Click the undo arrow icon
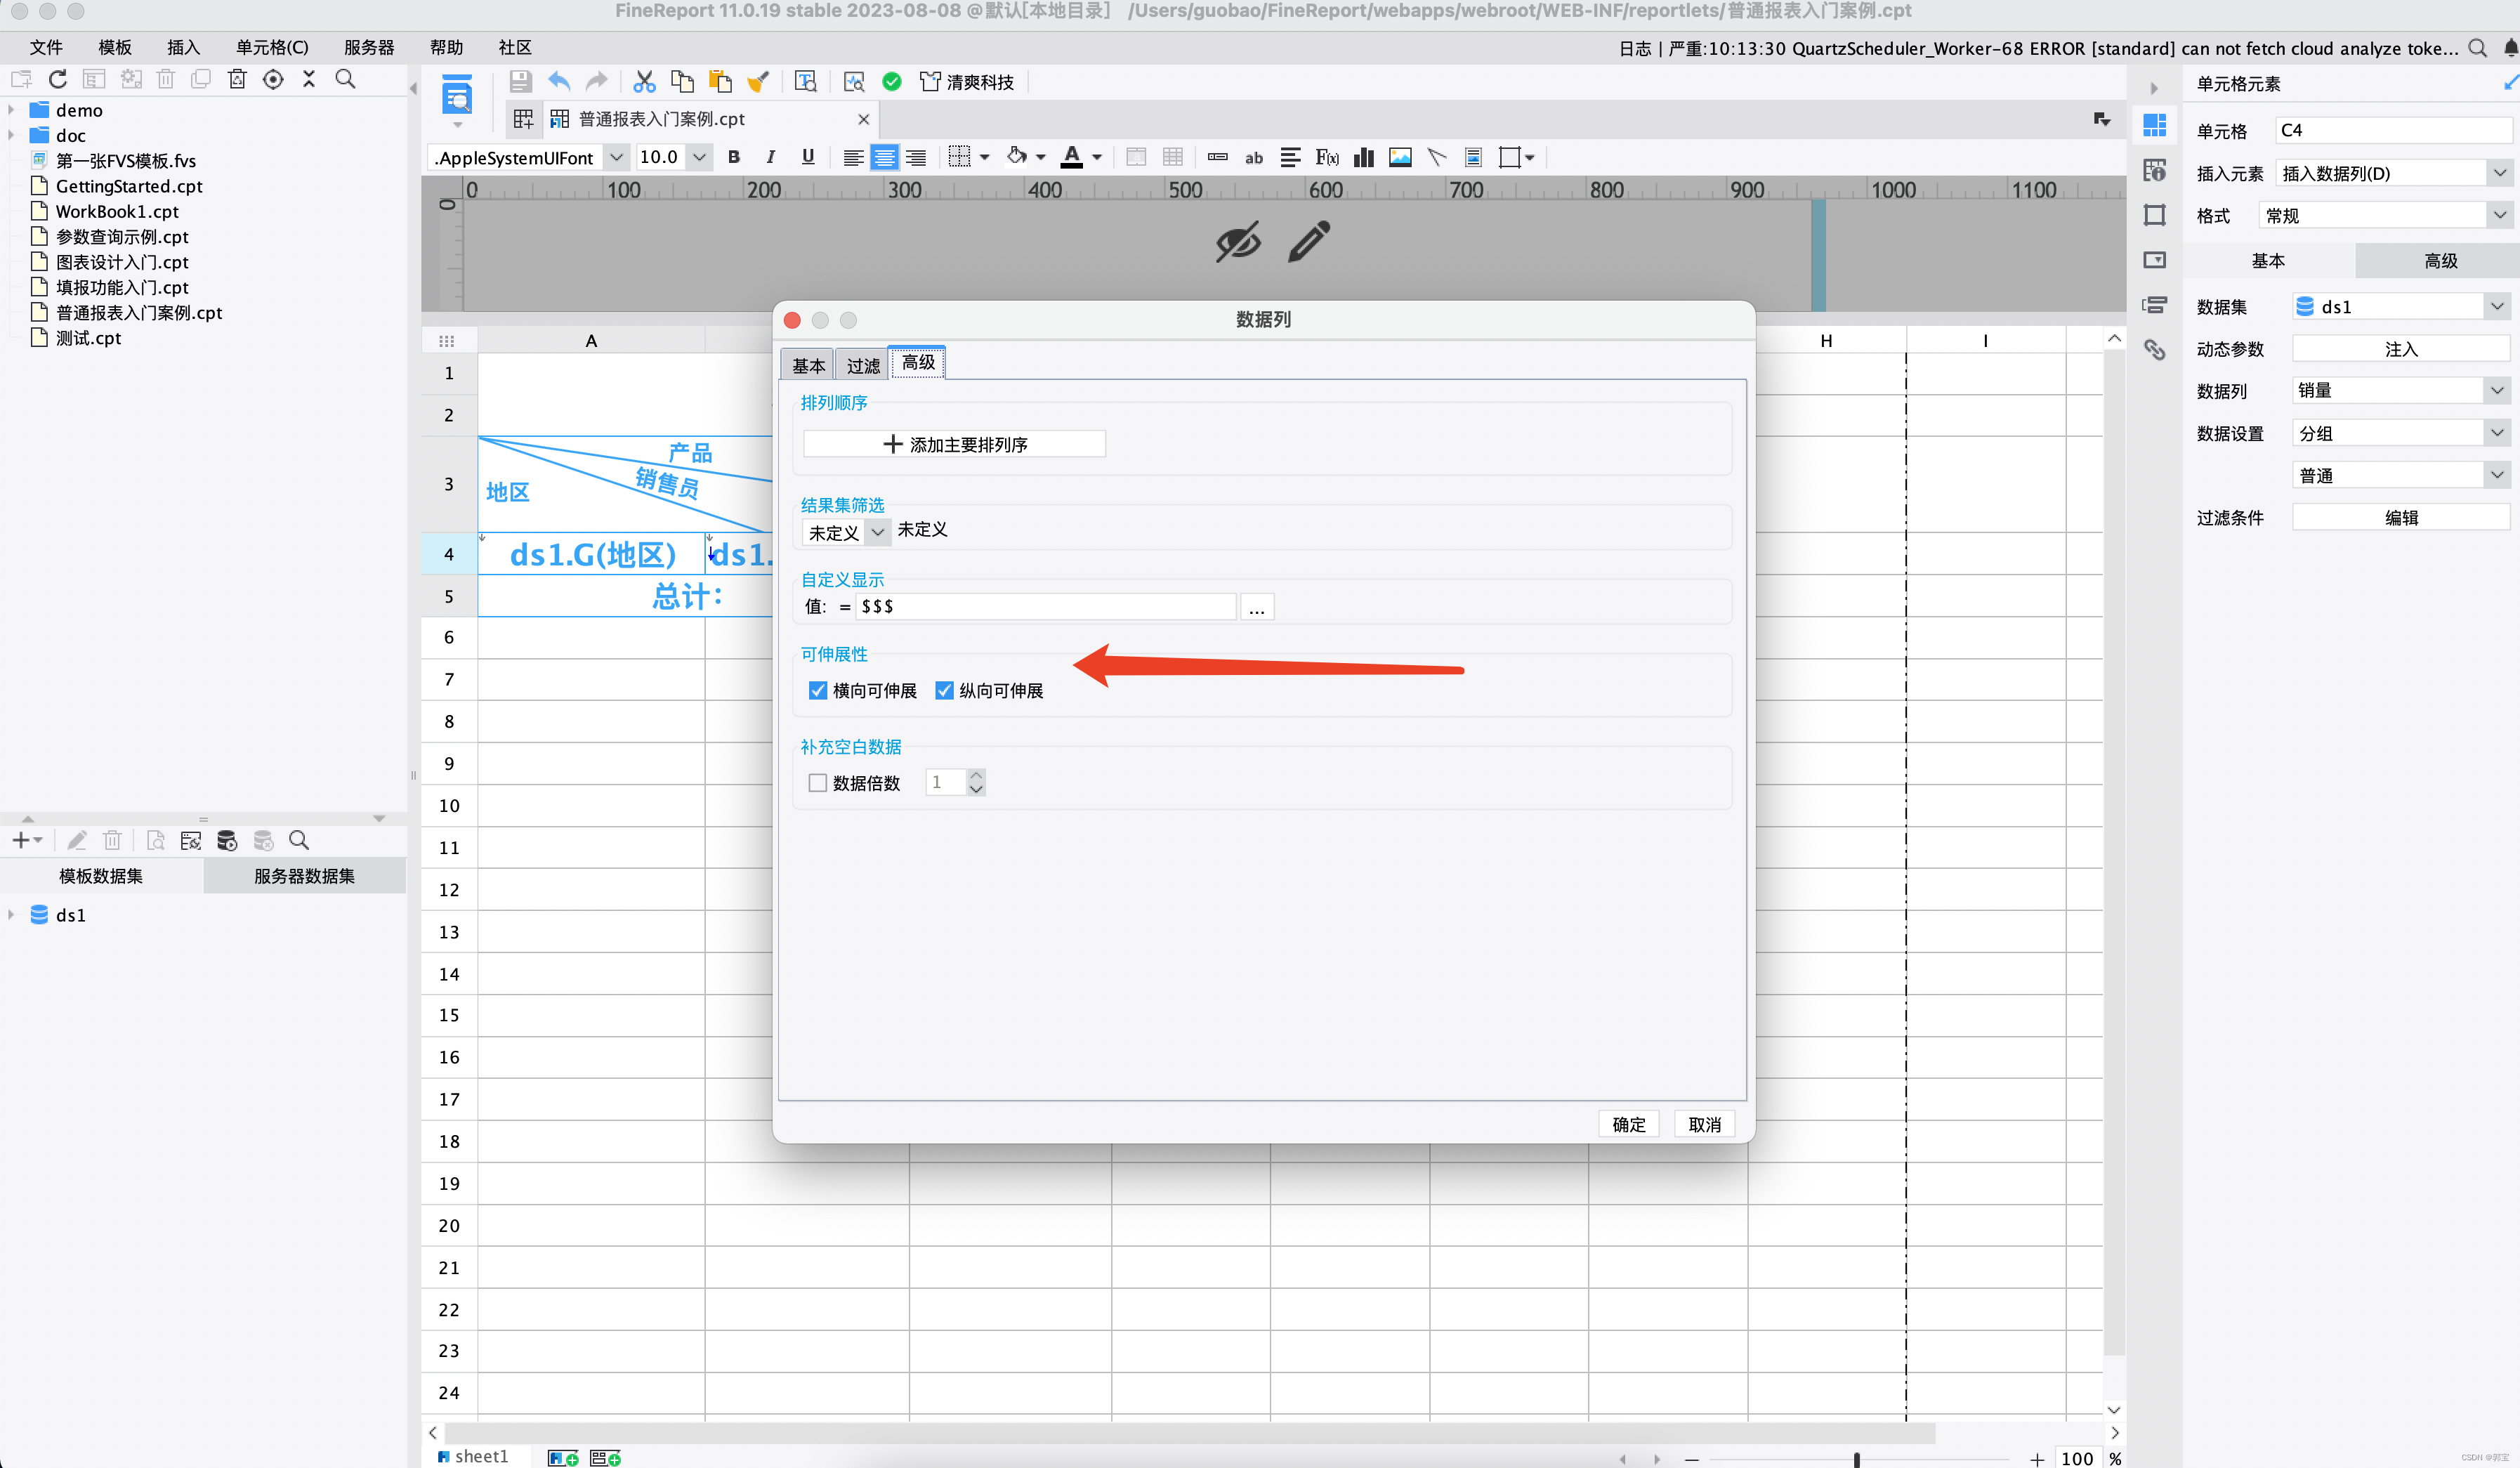 point(559,82)
